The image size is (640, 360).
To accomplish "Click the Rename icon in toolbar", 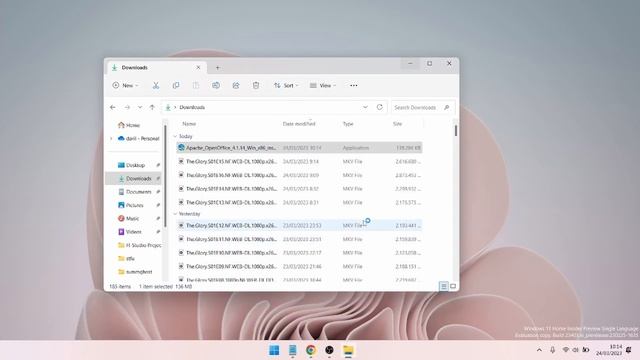I will (x=216, y=85).
